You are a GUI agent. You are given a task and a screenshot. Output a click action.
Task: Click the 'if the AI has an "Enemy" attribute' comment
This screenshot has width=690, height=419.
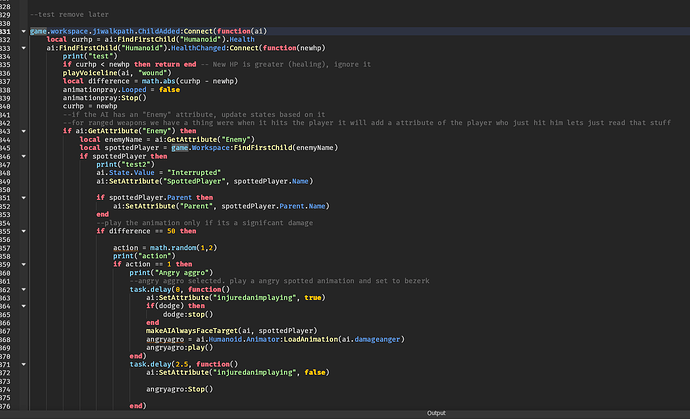[x=194, y=114]
